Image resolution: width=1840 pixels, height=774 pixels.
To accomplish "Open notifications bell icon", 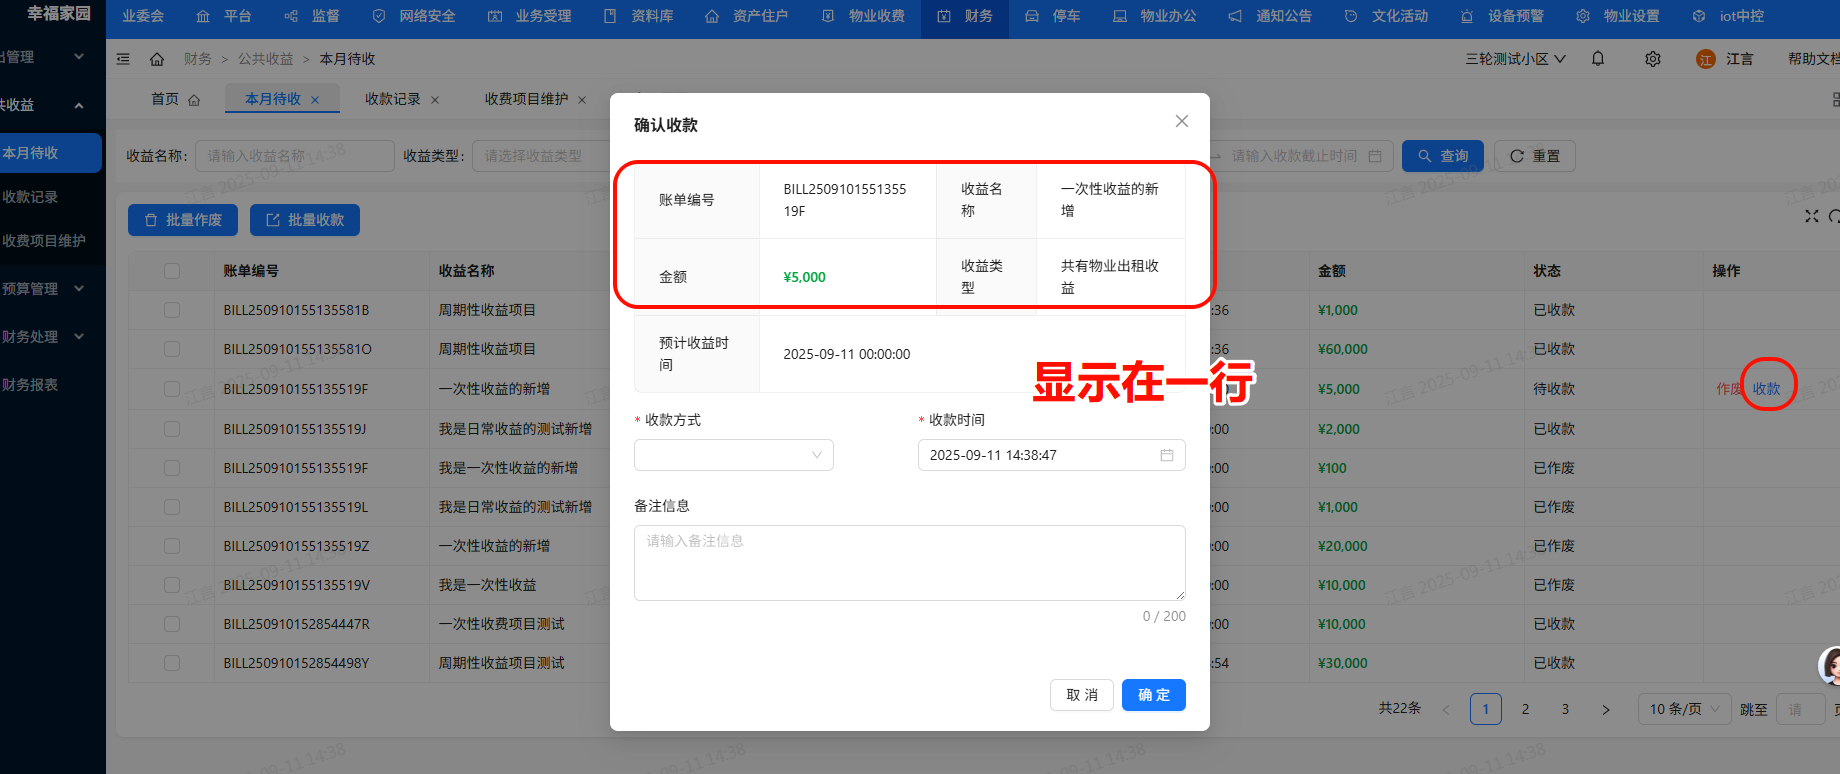I will (x=1598, y=59).
